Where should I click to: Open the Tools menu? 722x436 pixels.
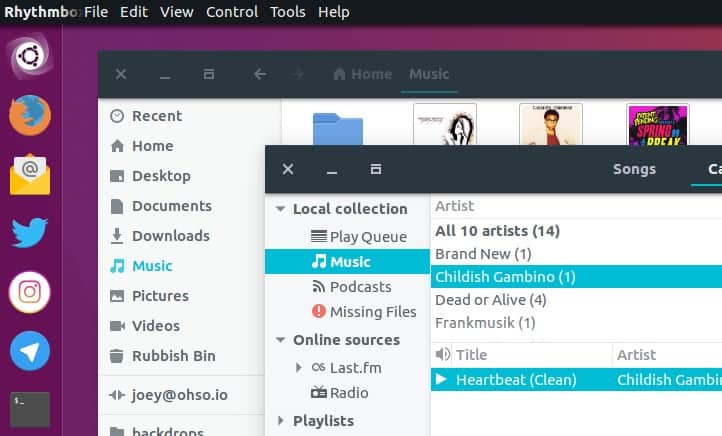click(288, 12)
